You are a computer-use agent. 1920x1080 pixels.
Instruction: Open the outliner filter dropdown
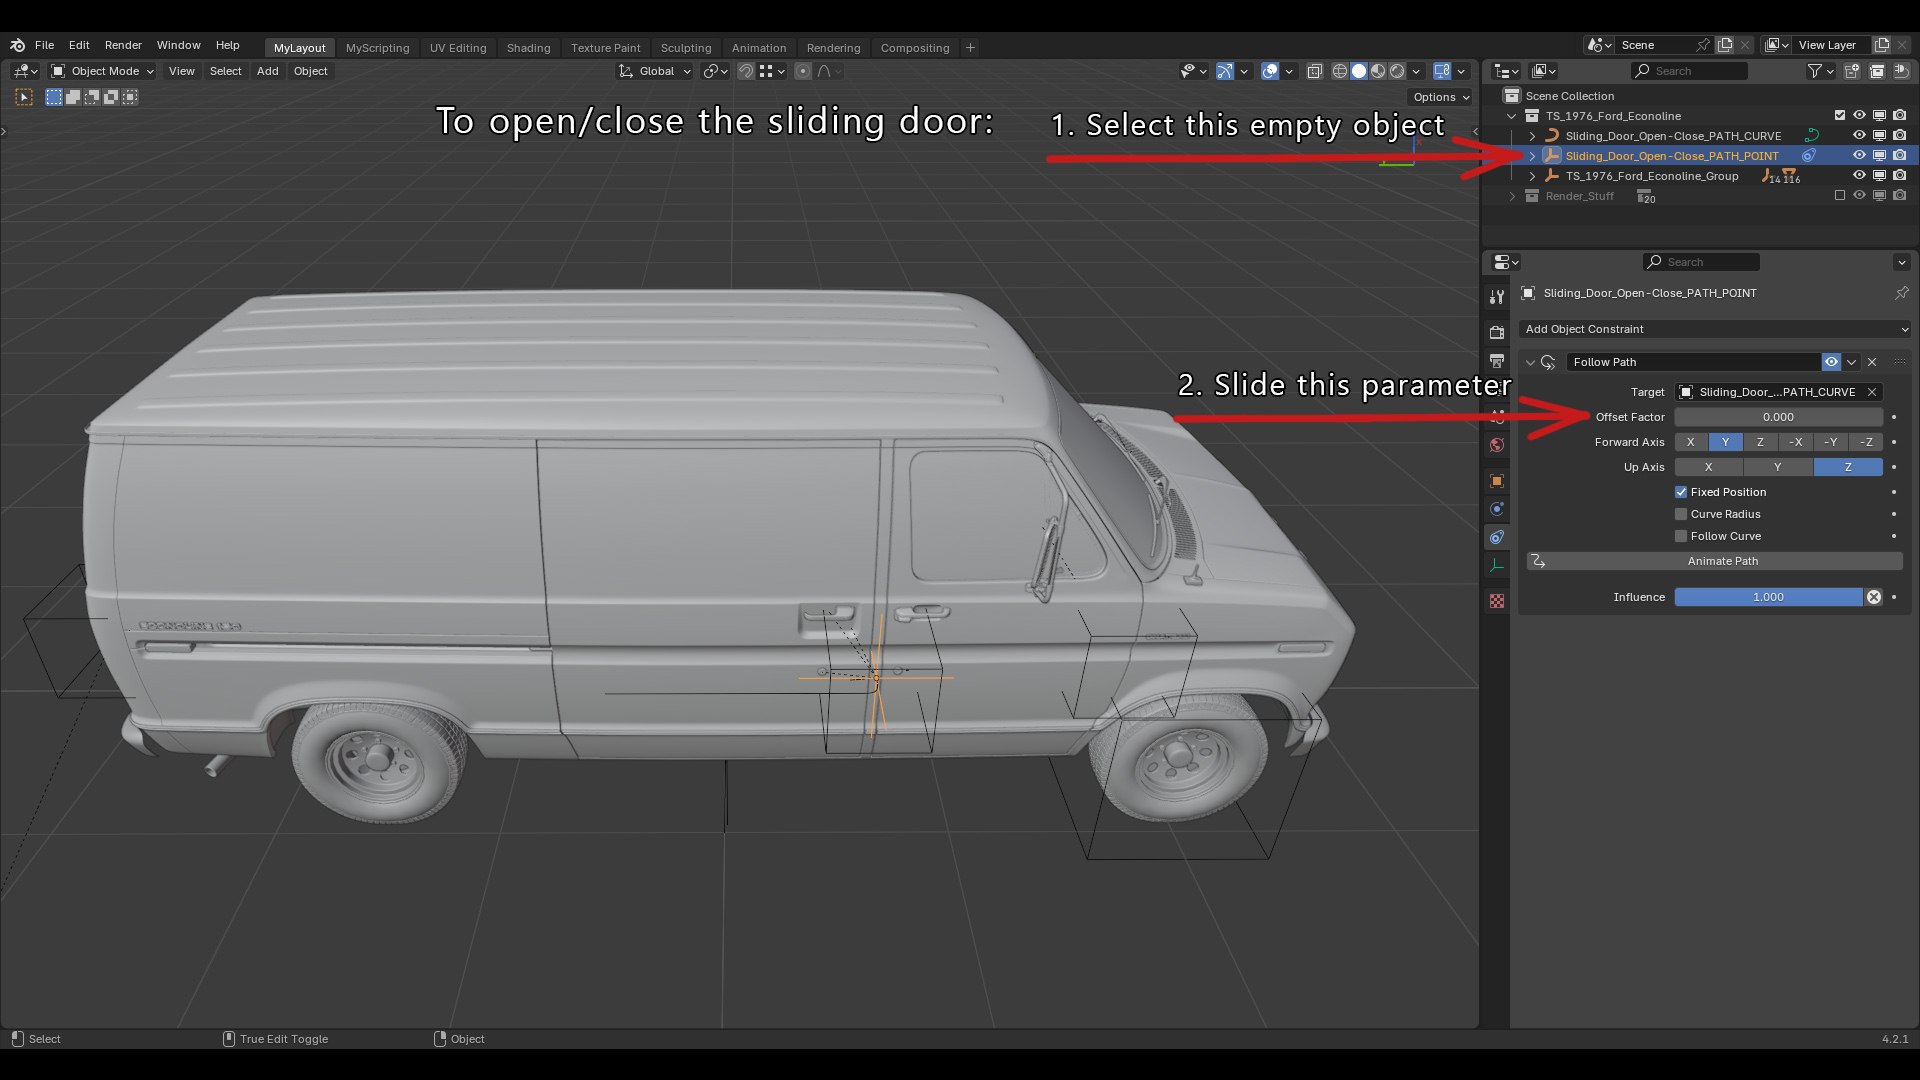click(x=1820, y=71)
